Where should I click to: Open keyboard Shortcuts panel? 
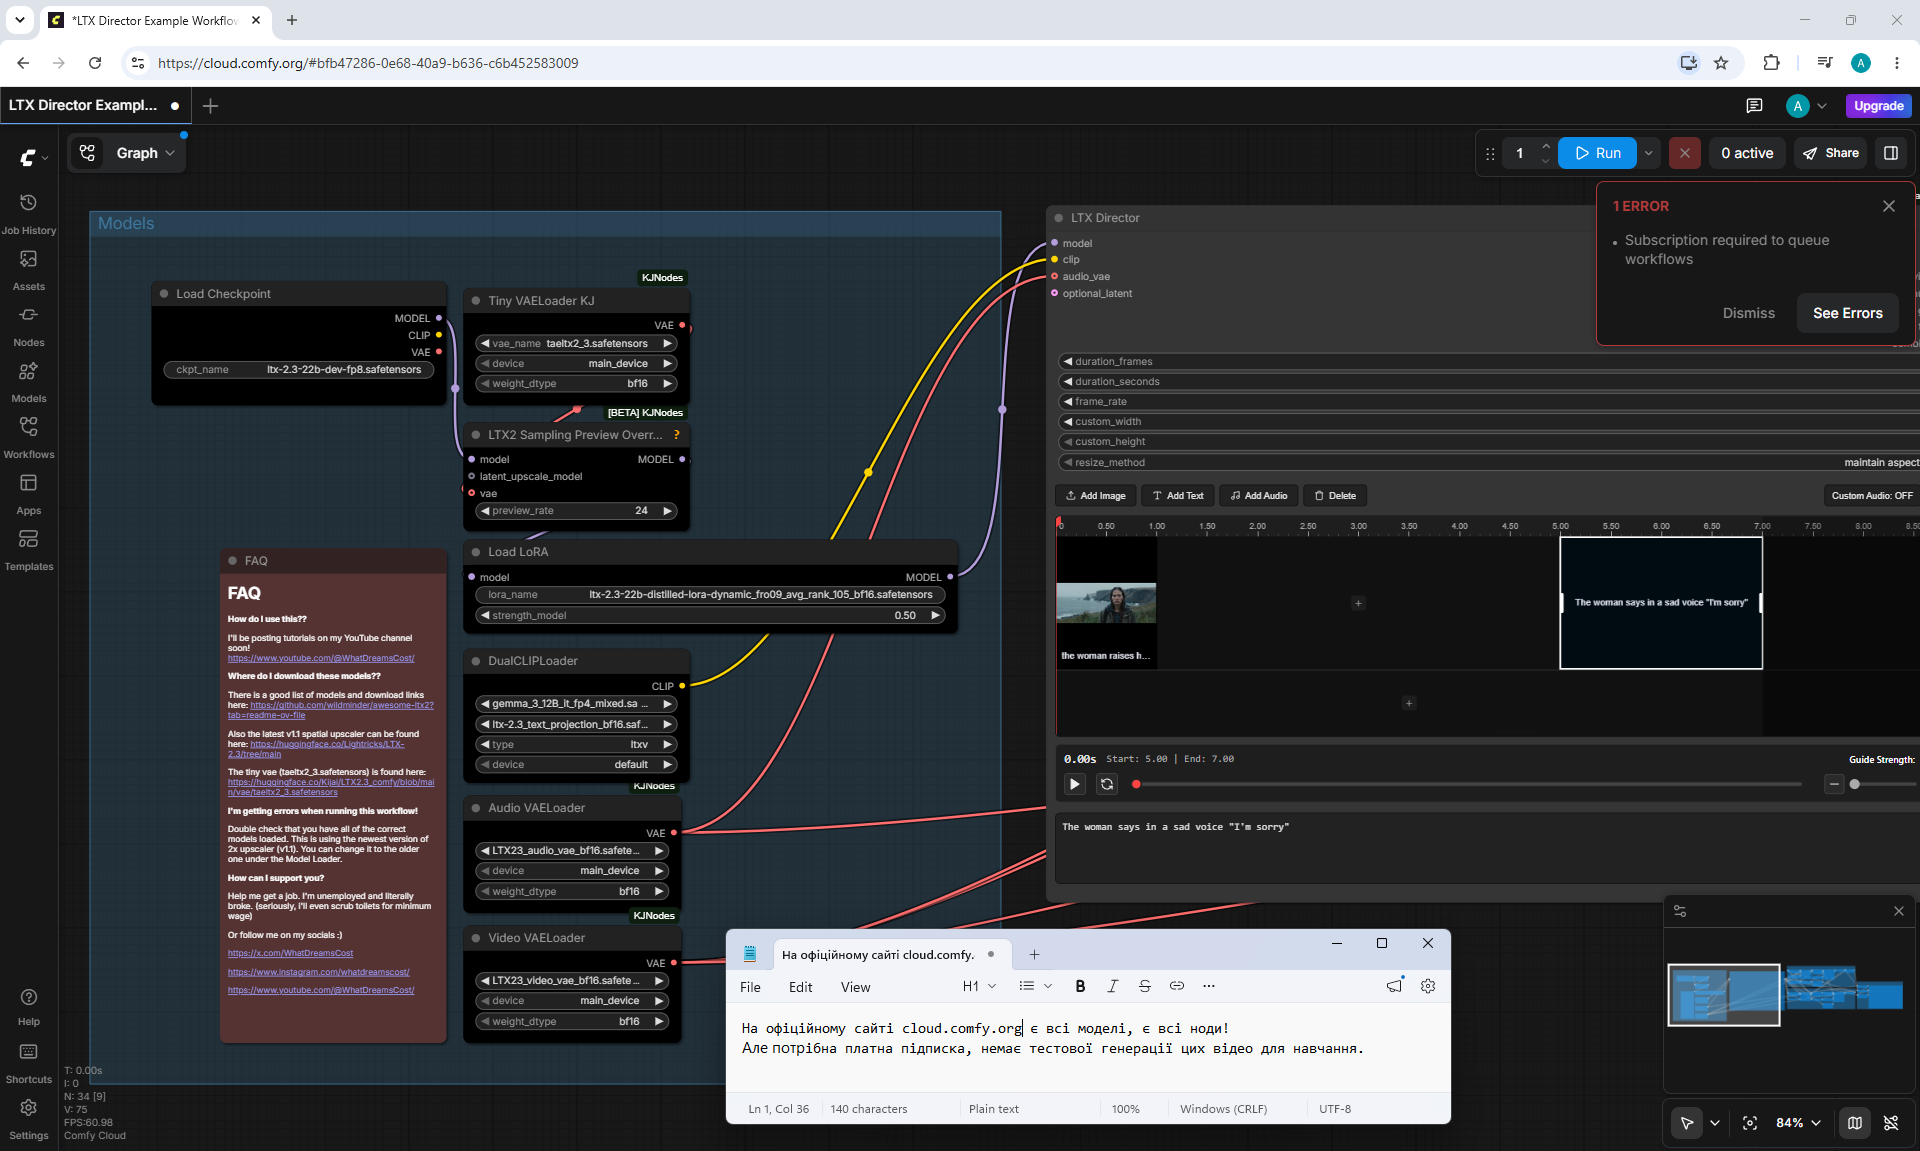(28, 1063)
